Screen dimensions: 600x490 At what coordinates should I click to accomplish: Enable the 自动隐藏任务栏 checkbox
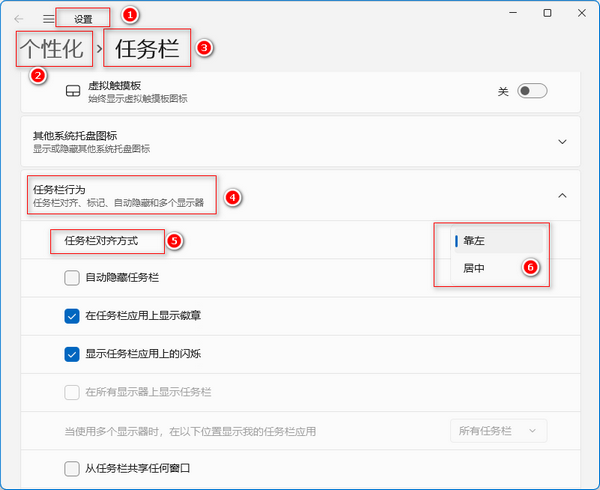[x=72, y=277]
